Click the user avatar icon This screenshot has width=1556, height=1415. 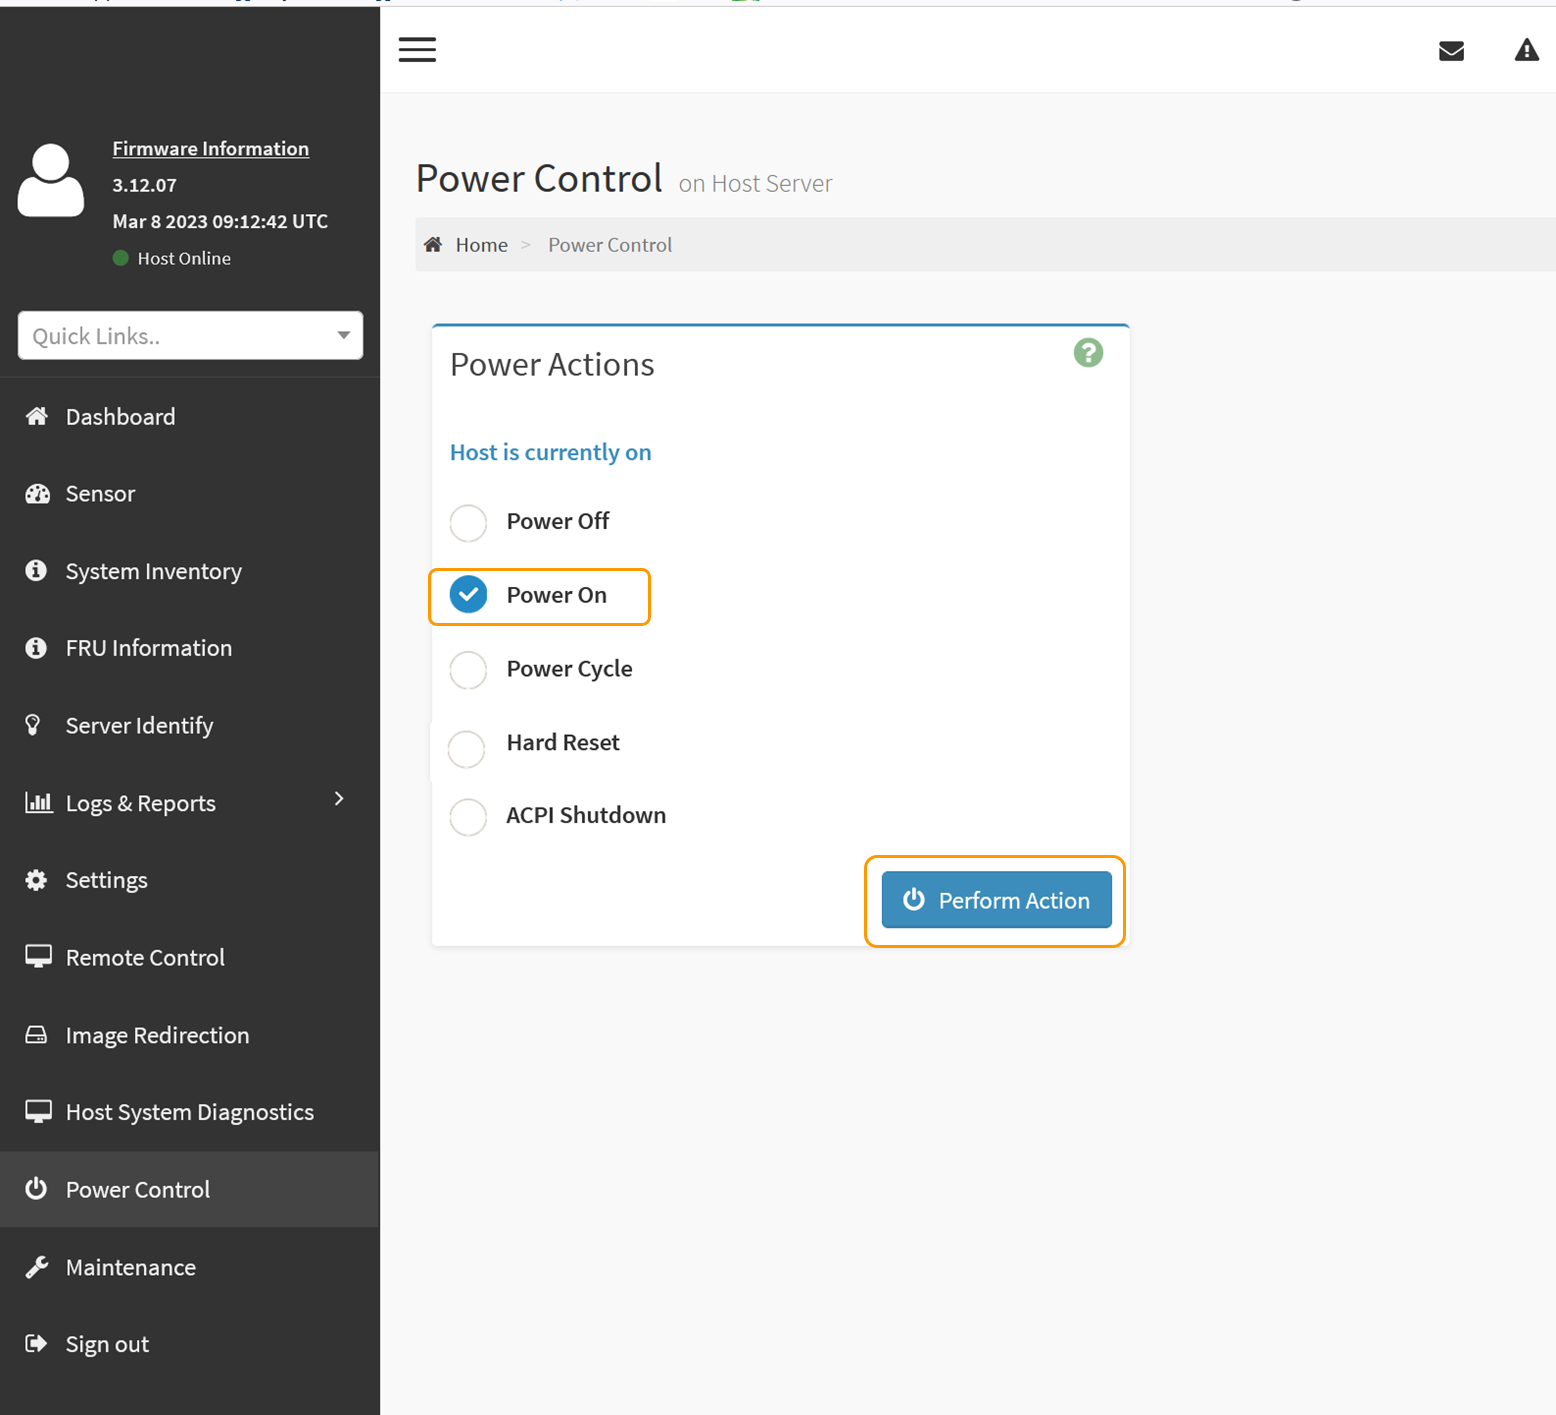pyautogui.click(x=51, y=181)
